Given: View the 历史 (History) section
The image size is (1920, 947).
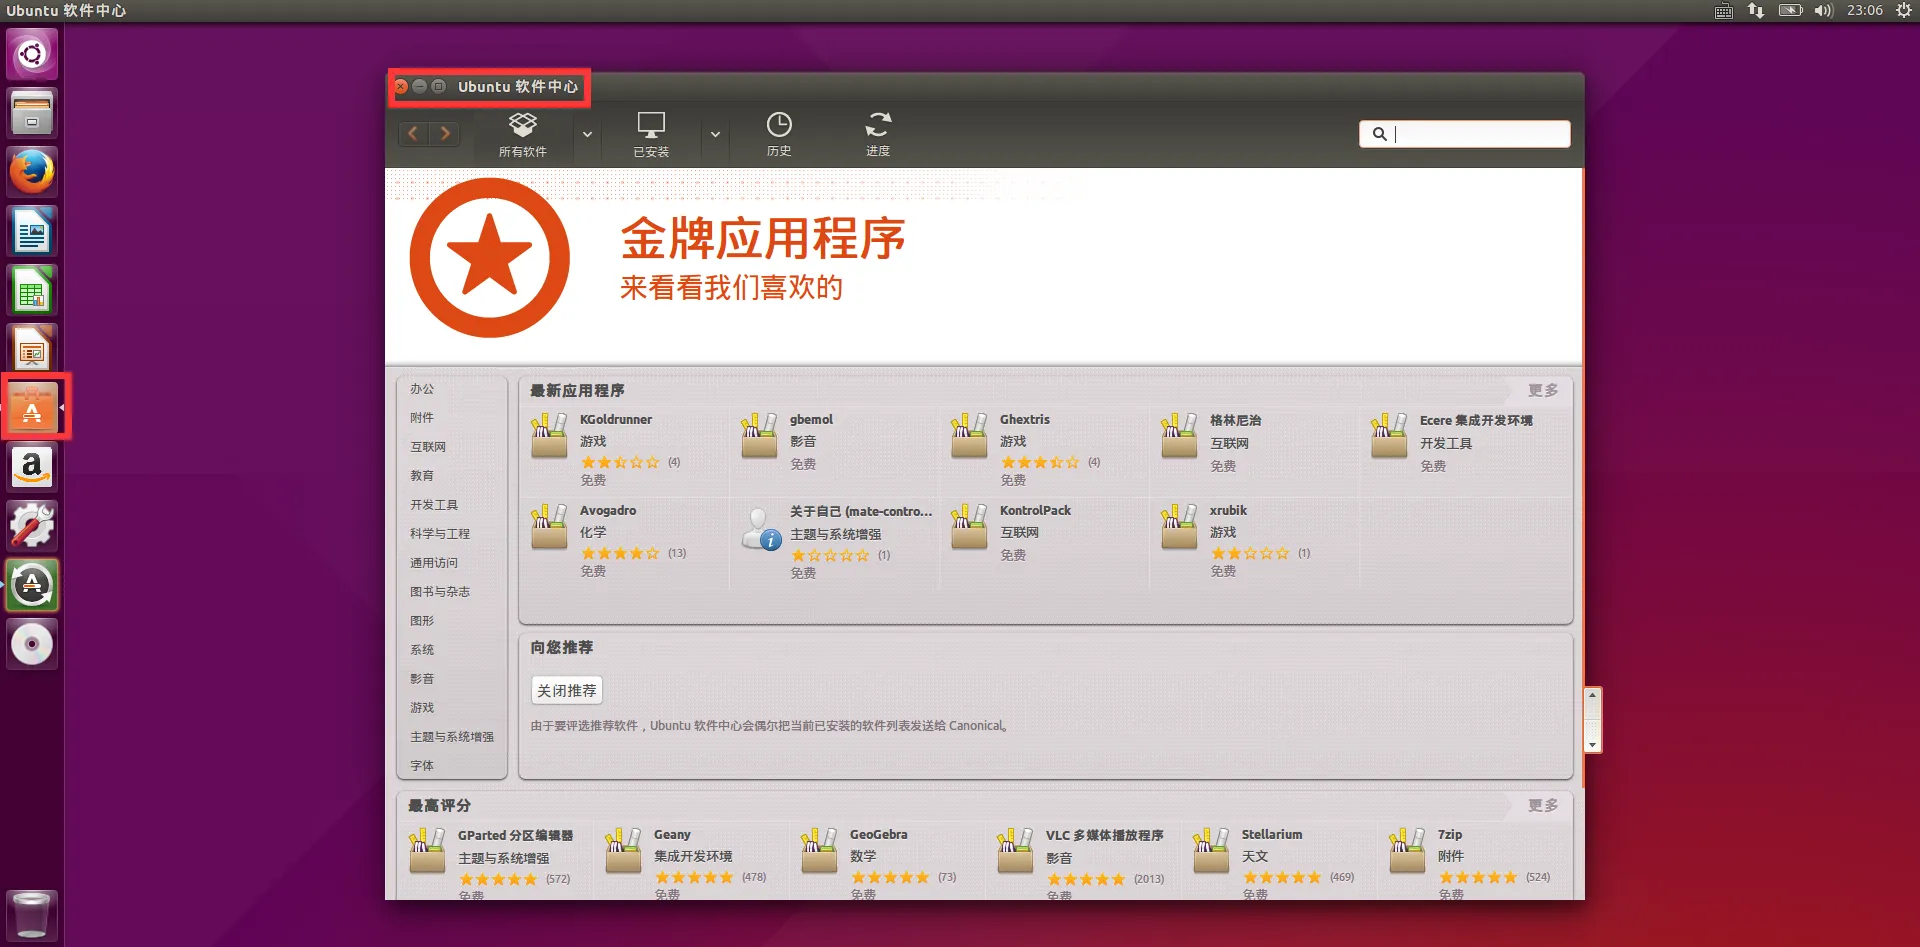Looking at the screenshot, I should point(779,134).
